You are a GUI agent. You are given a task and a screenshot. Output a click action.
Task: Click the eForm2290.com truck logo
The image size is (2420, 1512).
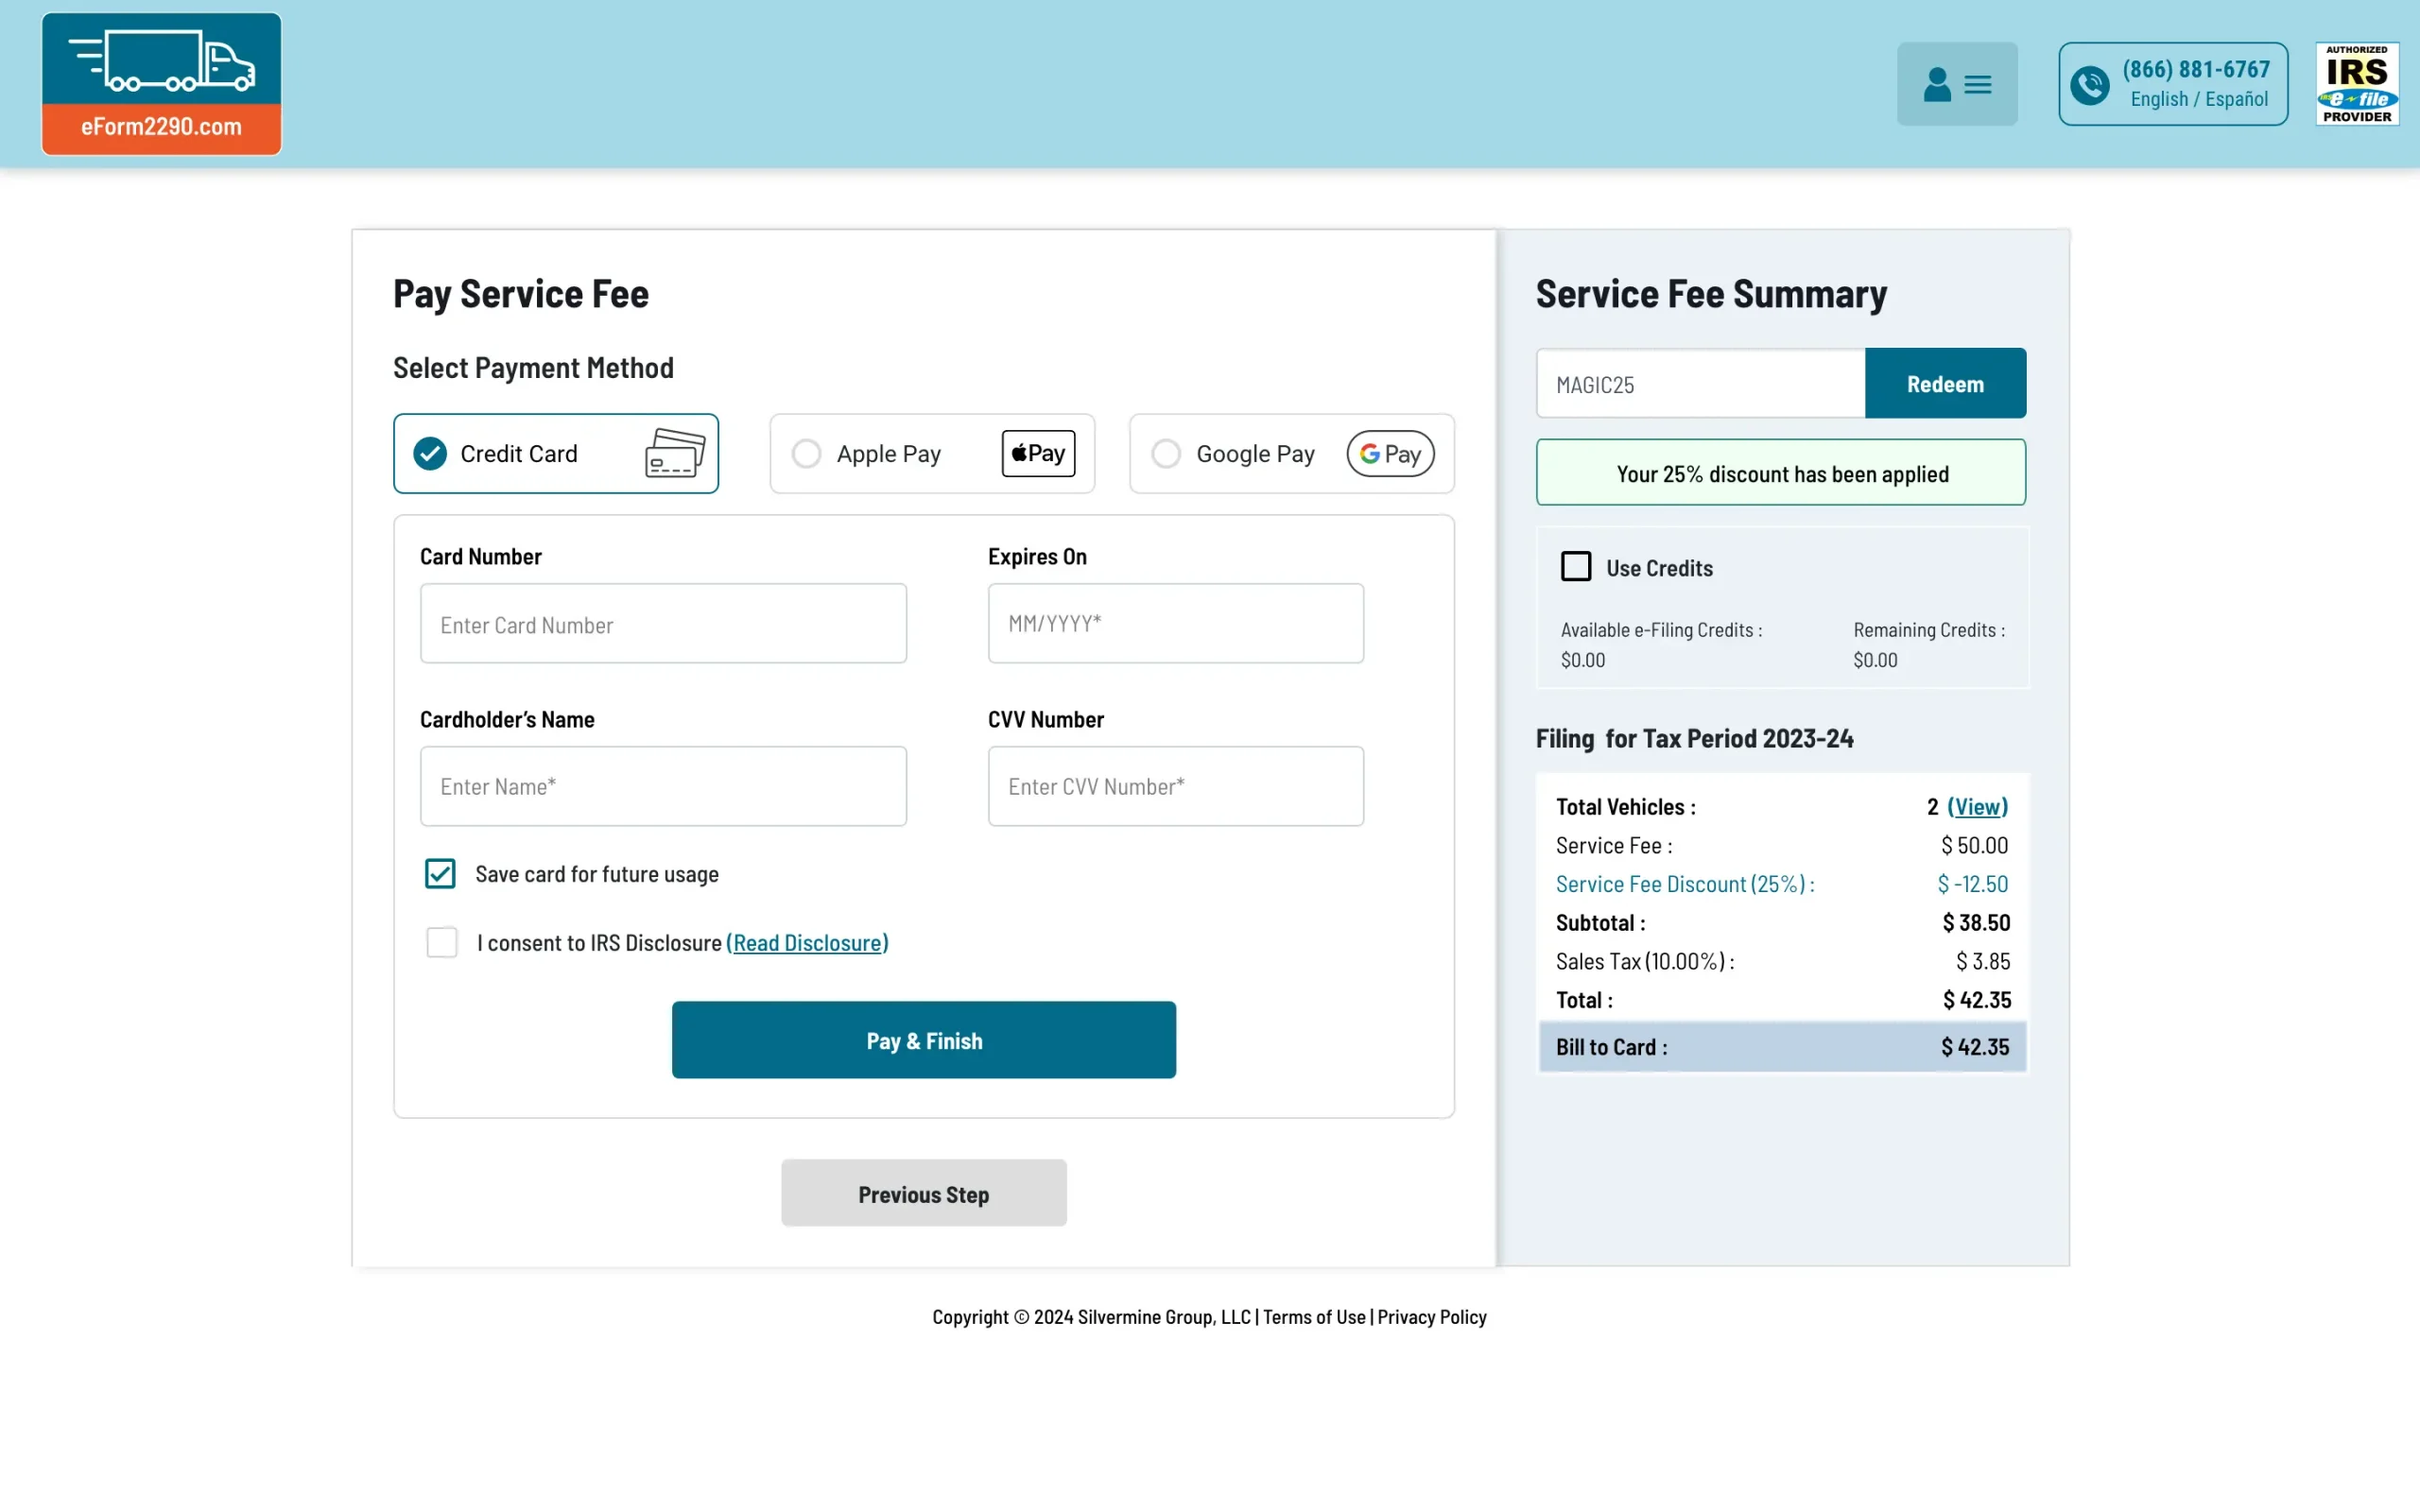[x=161, y=83]
